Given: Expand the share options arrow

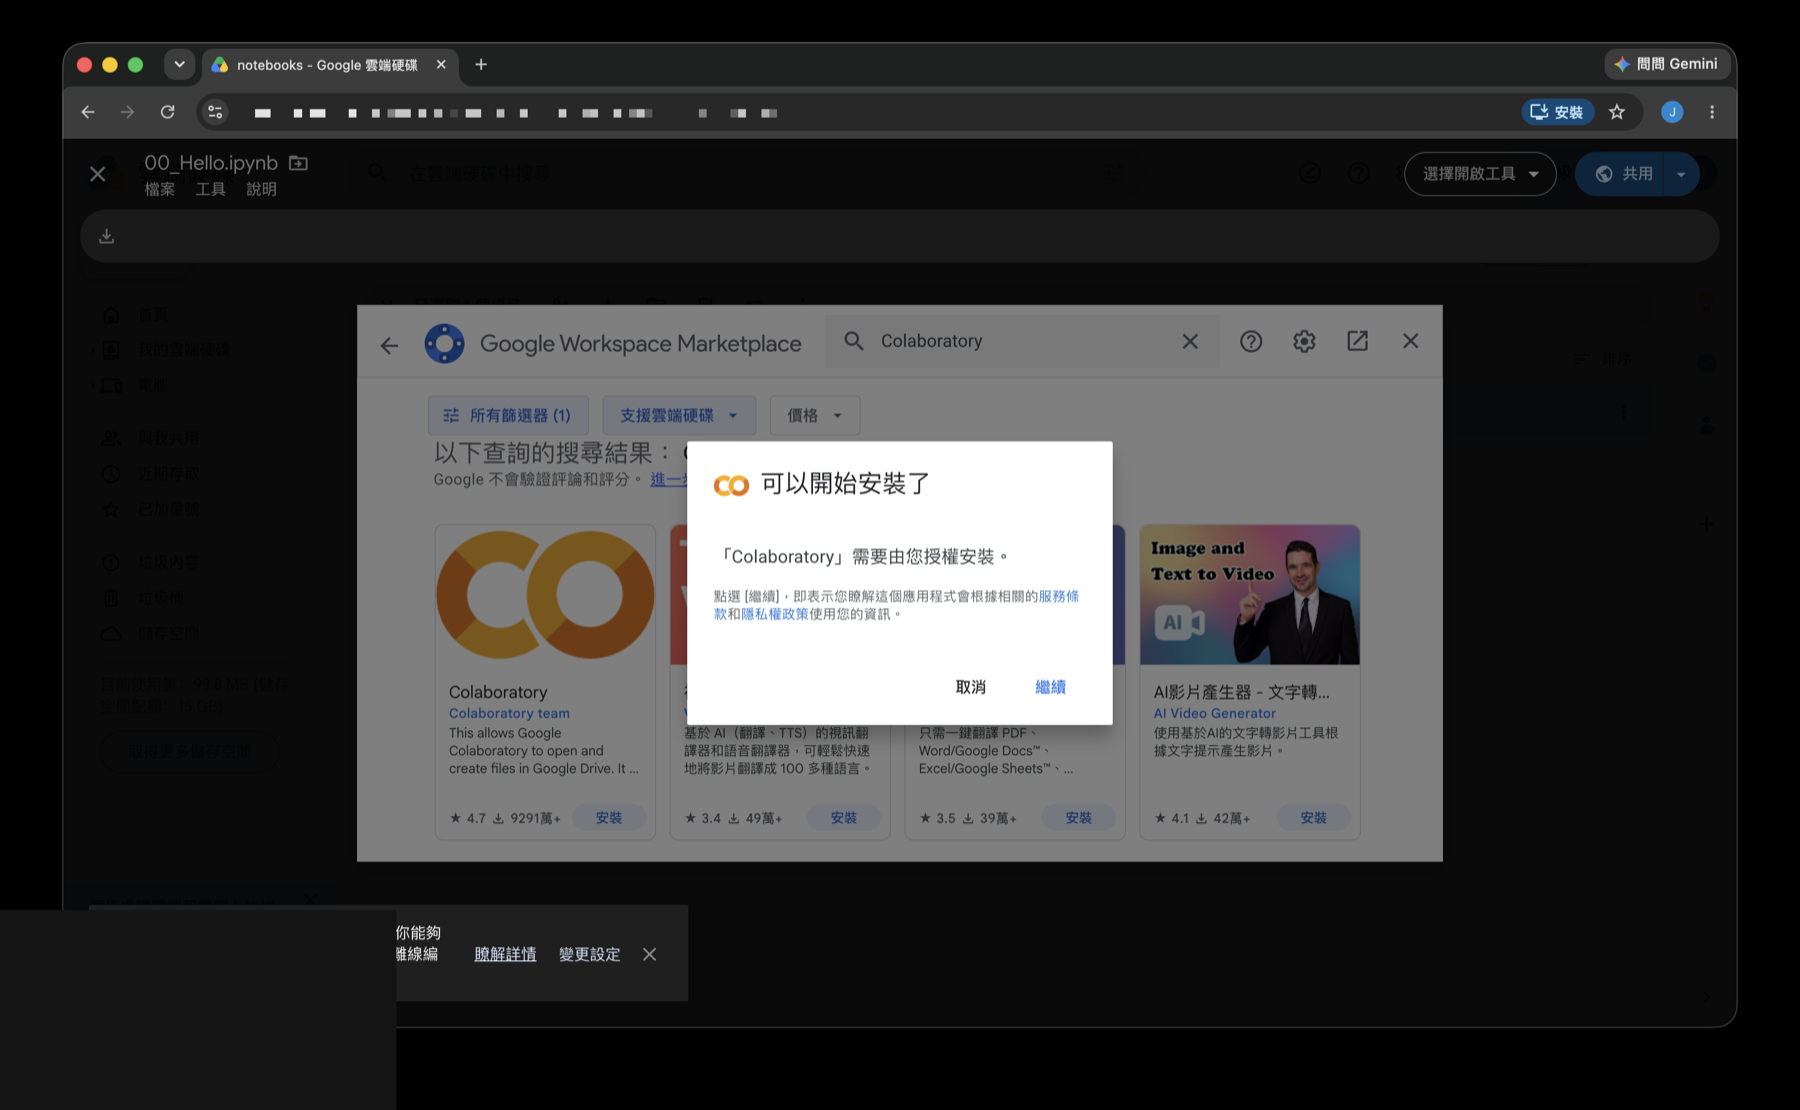Looking at the screenshot, I should [1681, 174].
